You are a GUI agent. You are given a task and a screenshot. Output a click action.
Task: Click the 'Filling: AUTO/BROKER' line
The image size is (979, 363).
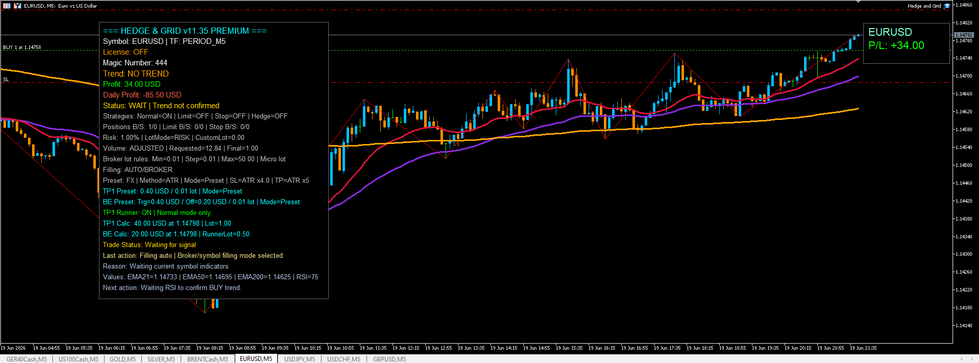click(x=137, y=170)
